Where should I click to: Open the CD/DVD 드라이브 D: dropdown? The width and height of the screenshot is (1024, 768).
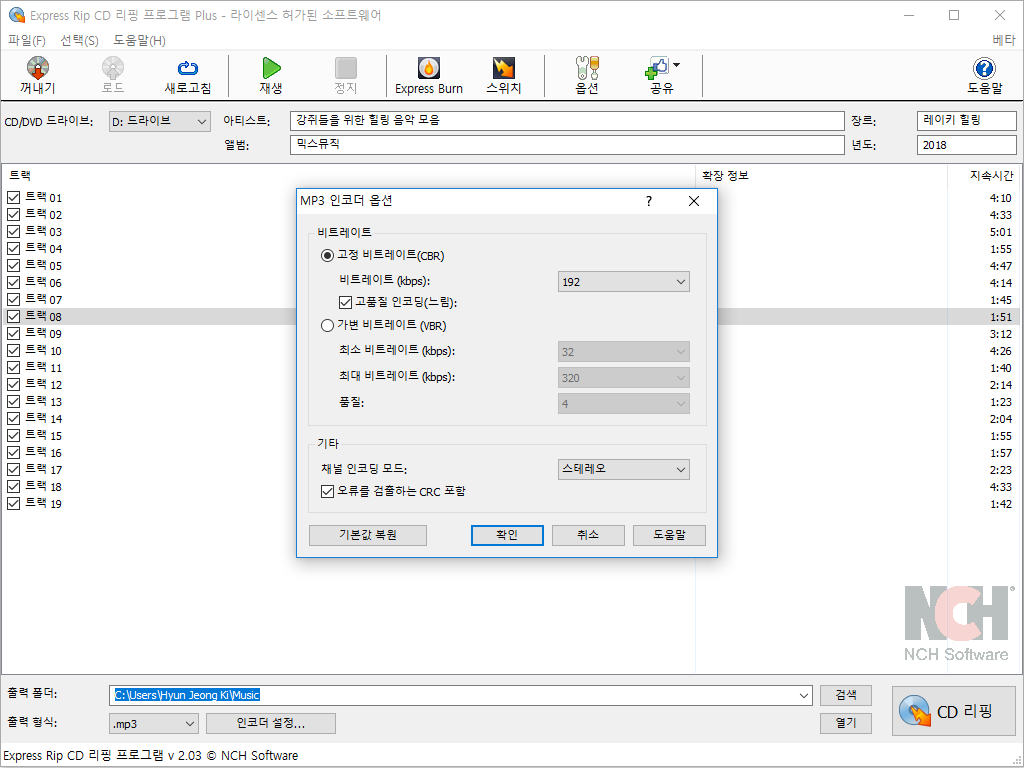click(159, 121)
